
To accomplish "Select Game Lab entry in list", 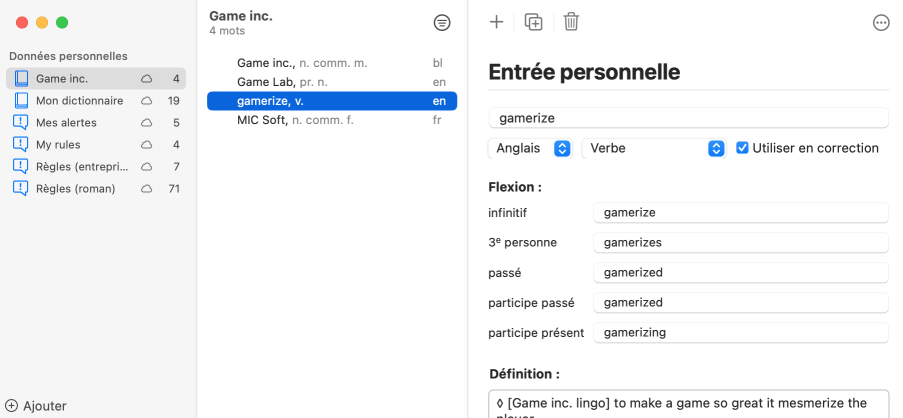I will coord(332,82).
